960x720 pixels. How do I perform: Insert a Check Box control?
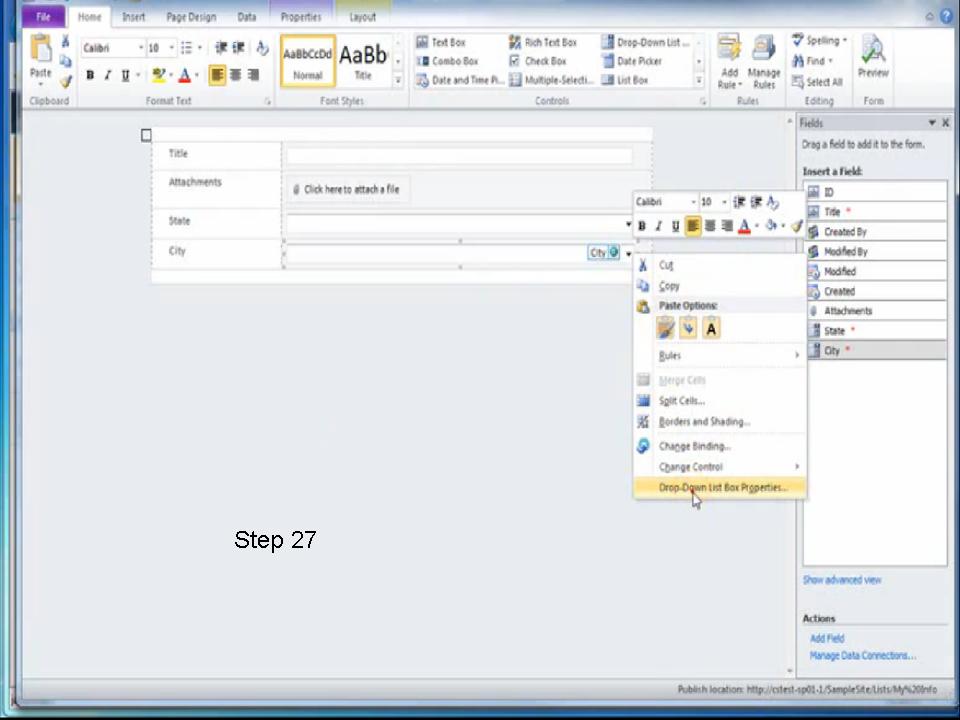click(545, 60)
